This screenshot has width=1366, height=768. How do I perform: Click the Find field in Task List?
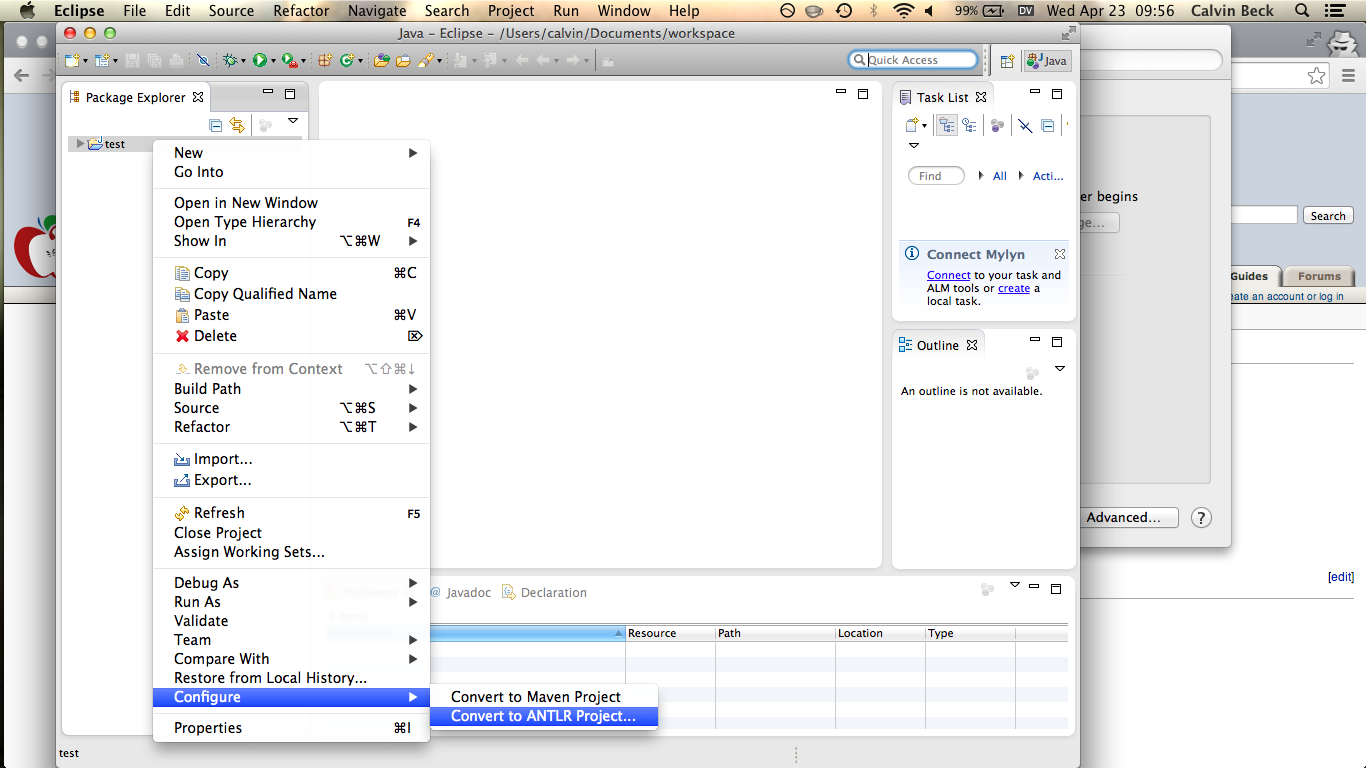(x=936, y=176)
